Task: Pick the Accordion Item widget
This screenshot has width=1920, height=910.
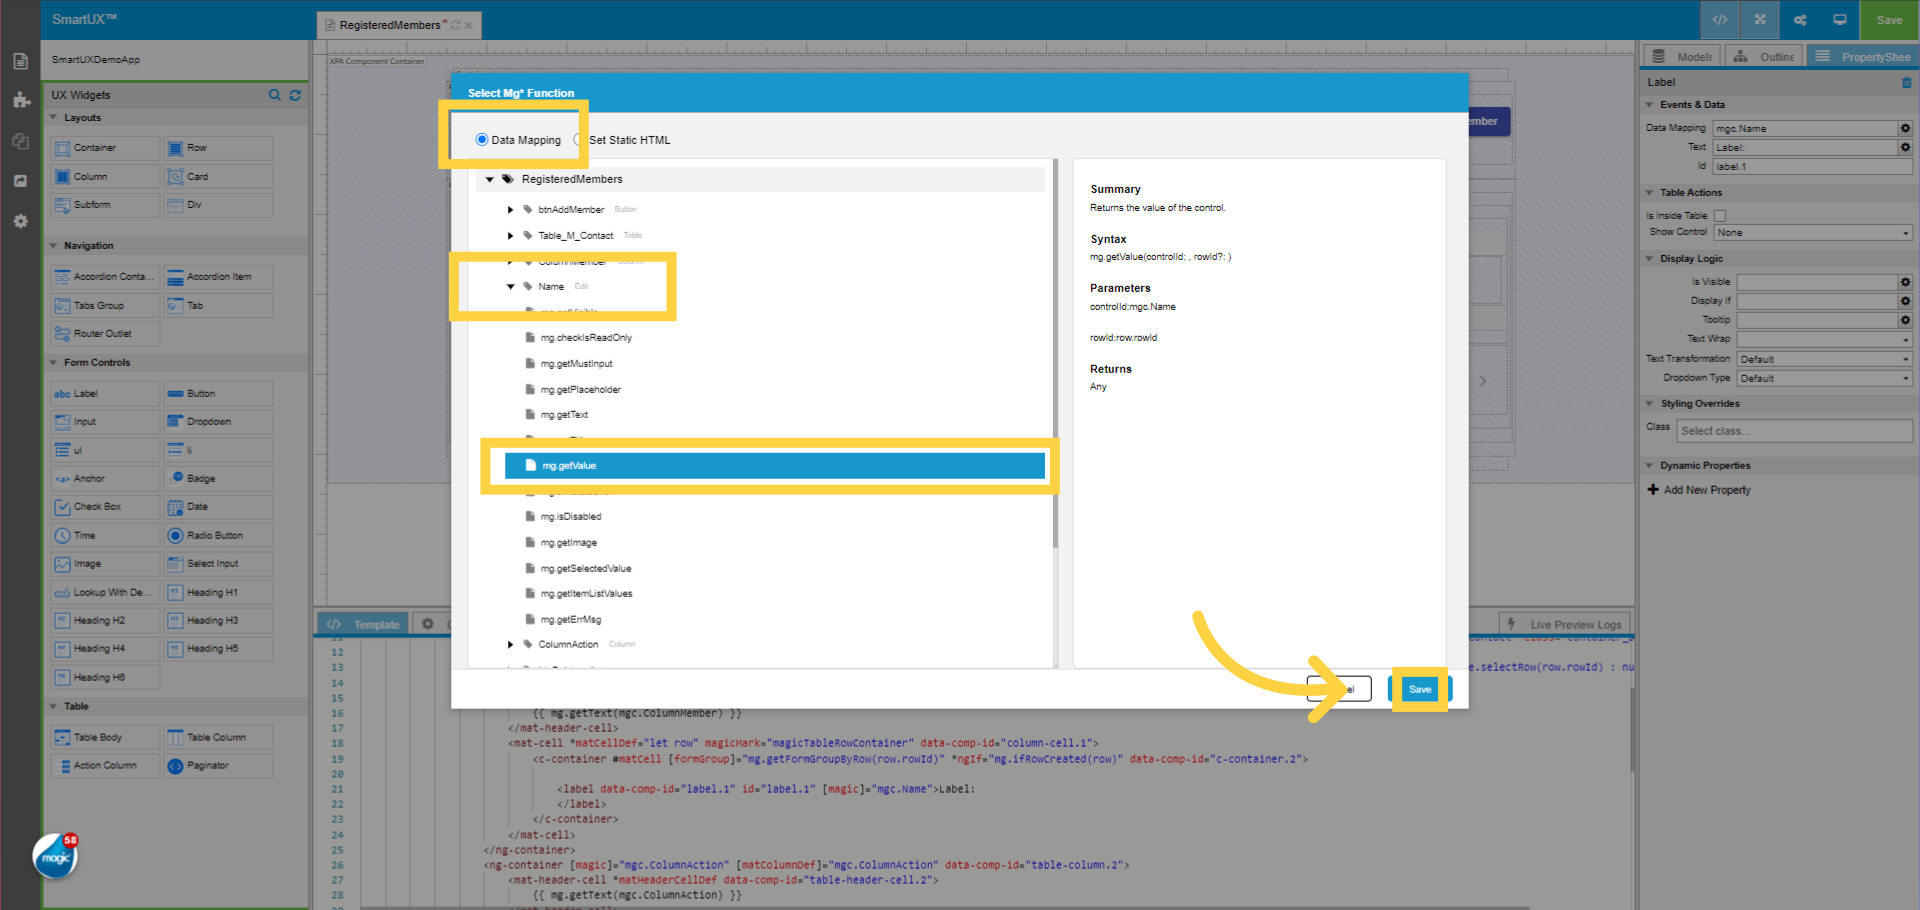Action: tap(218, 277)
